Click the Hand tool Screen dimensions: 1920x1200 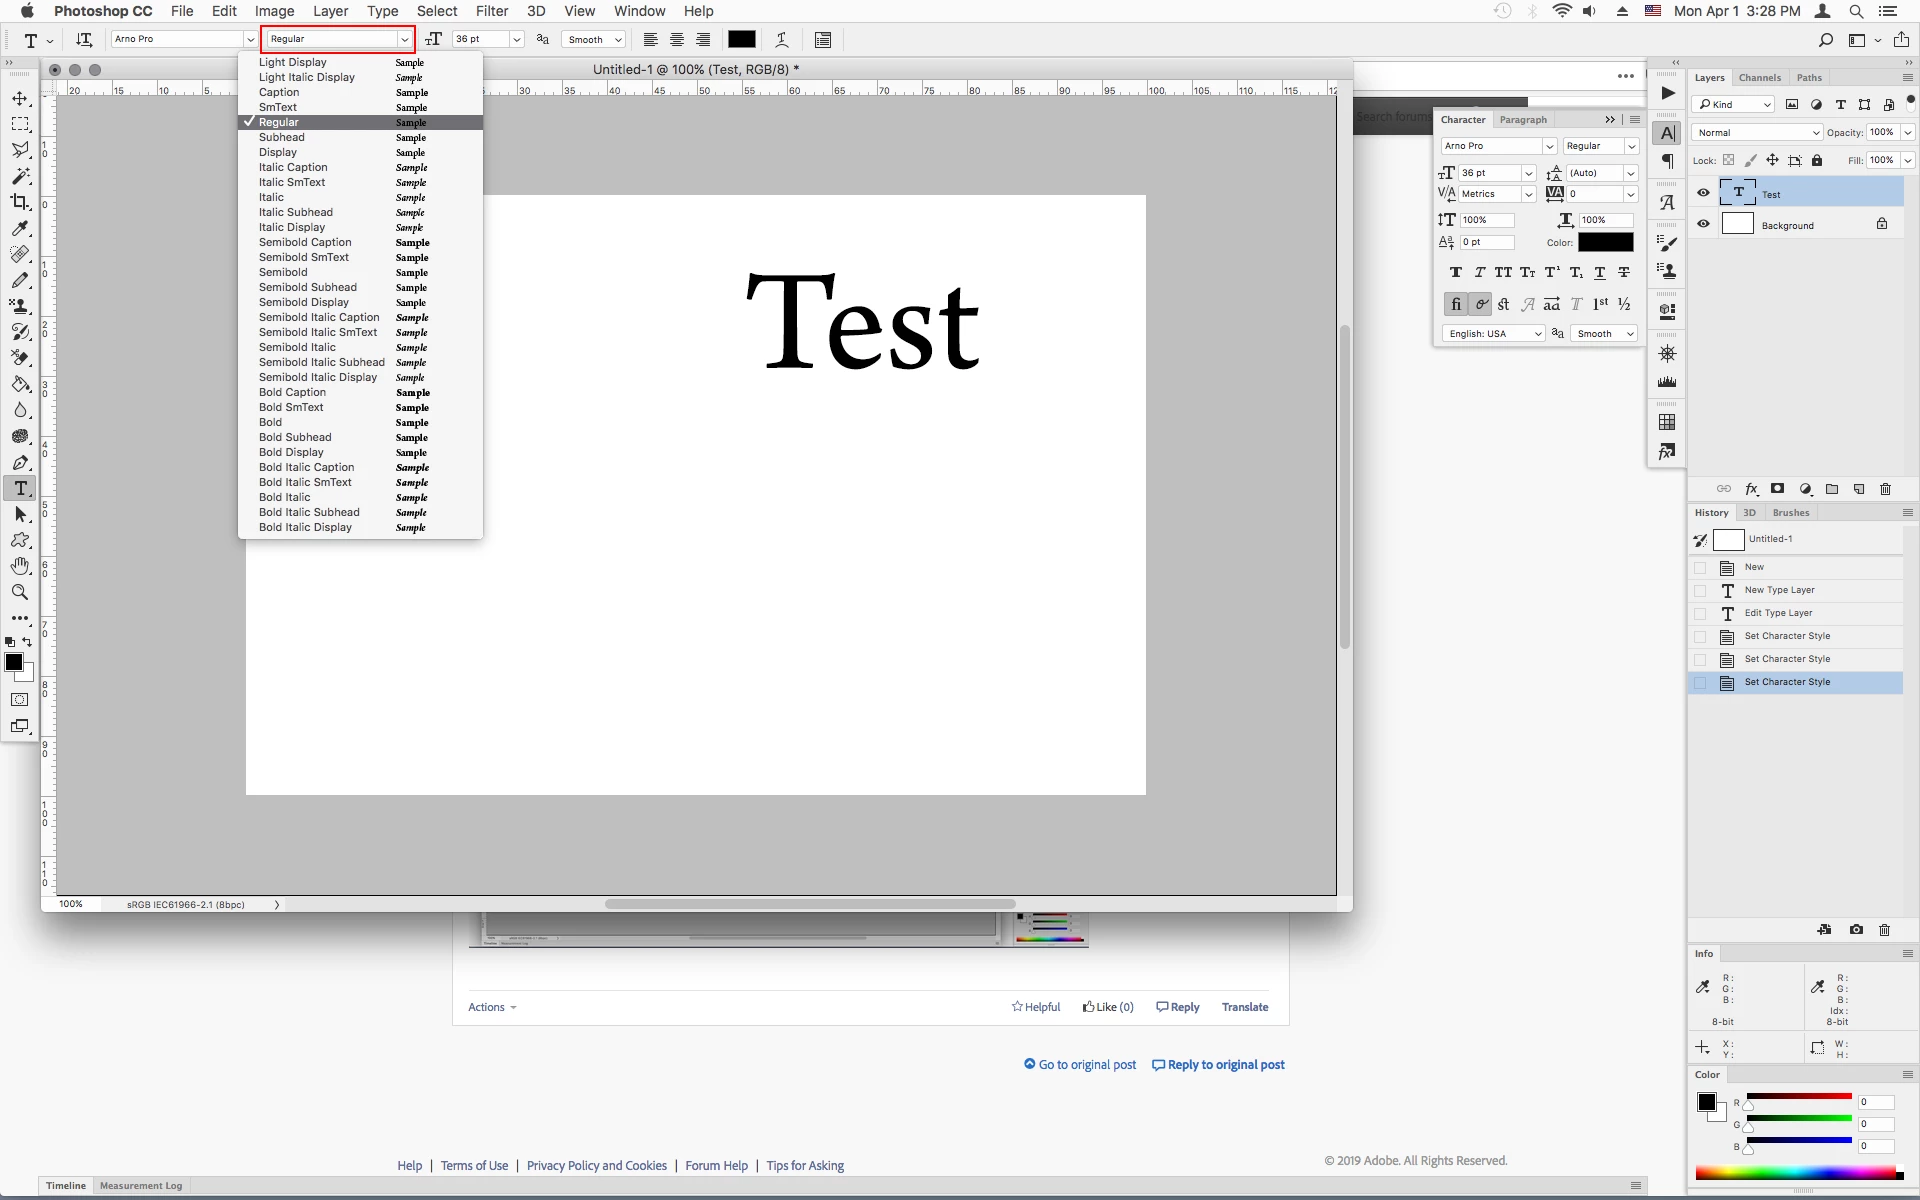pos(20,566)
